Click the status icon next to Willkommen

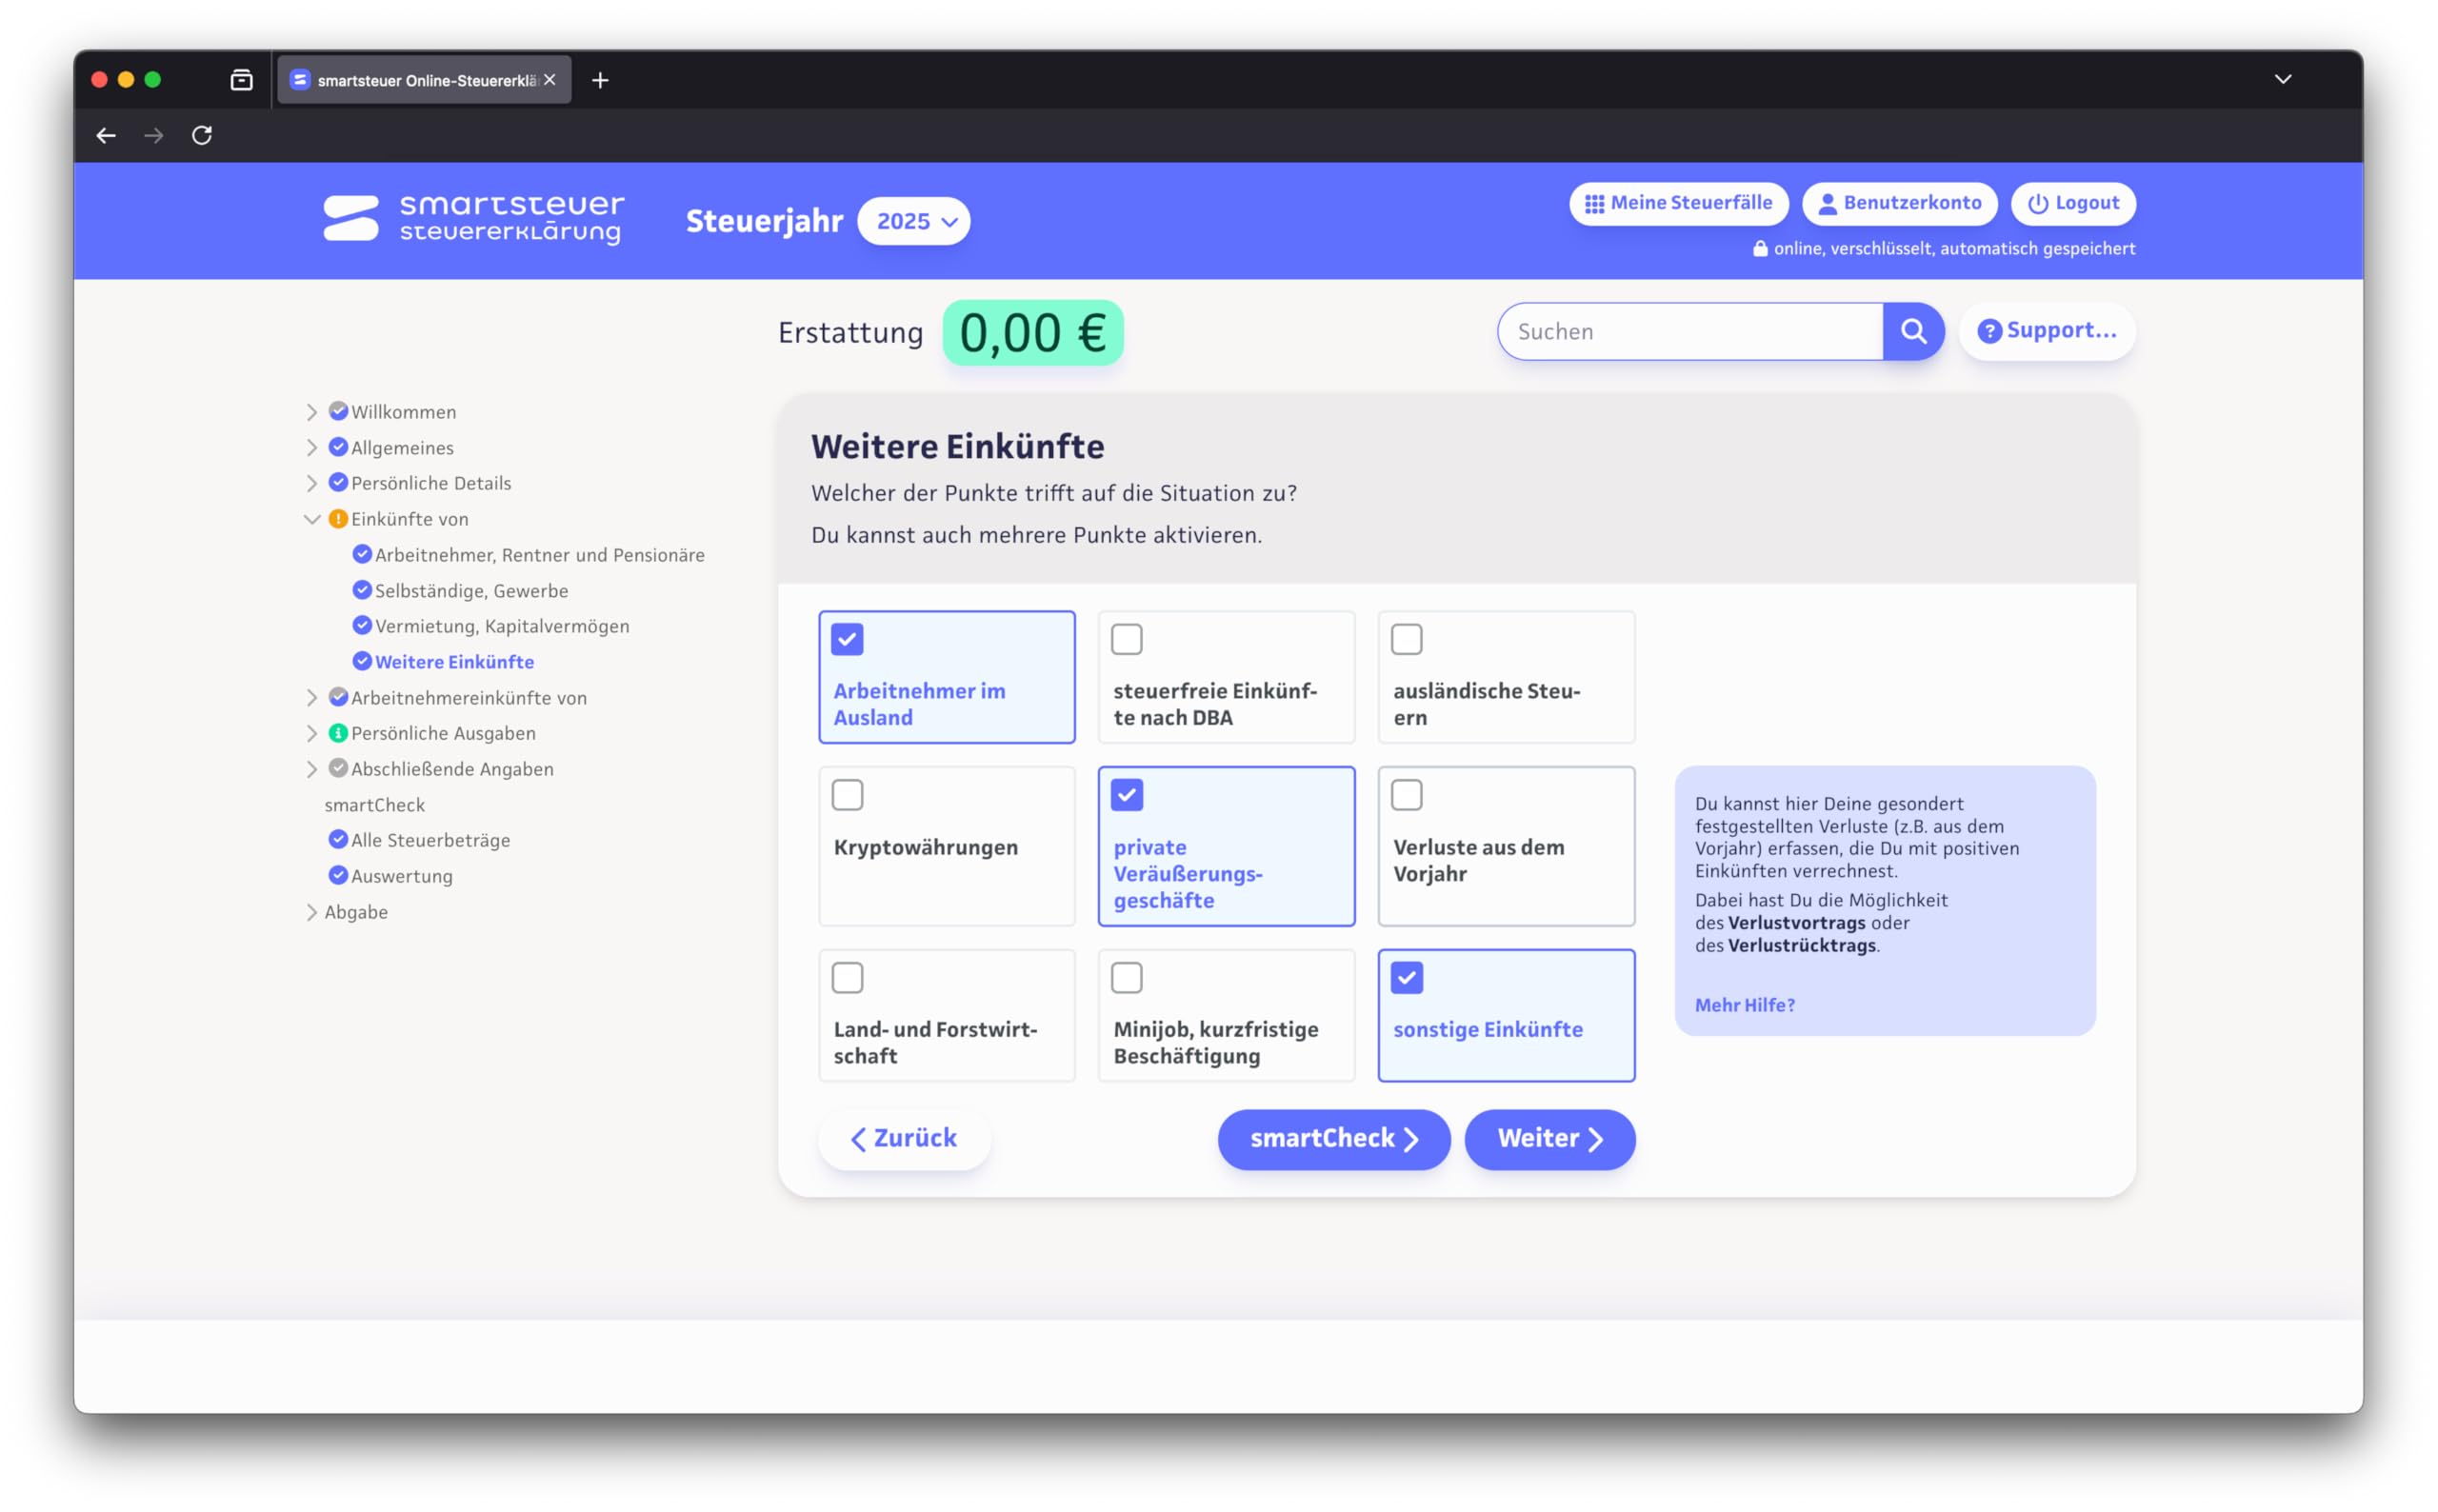tap(338, 411)
